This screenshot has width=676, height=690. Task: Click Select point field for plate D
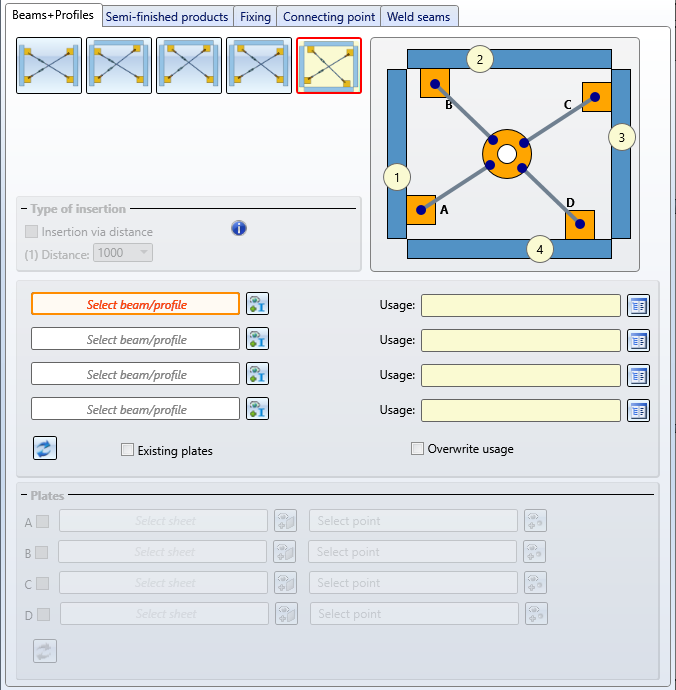414,613
